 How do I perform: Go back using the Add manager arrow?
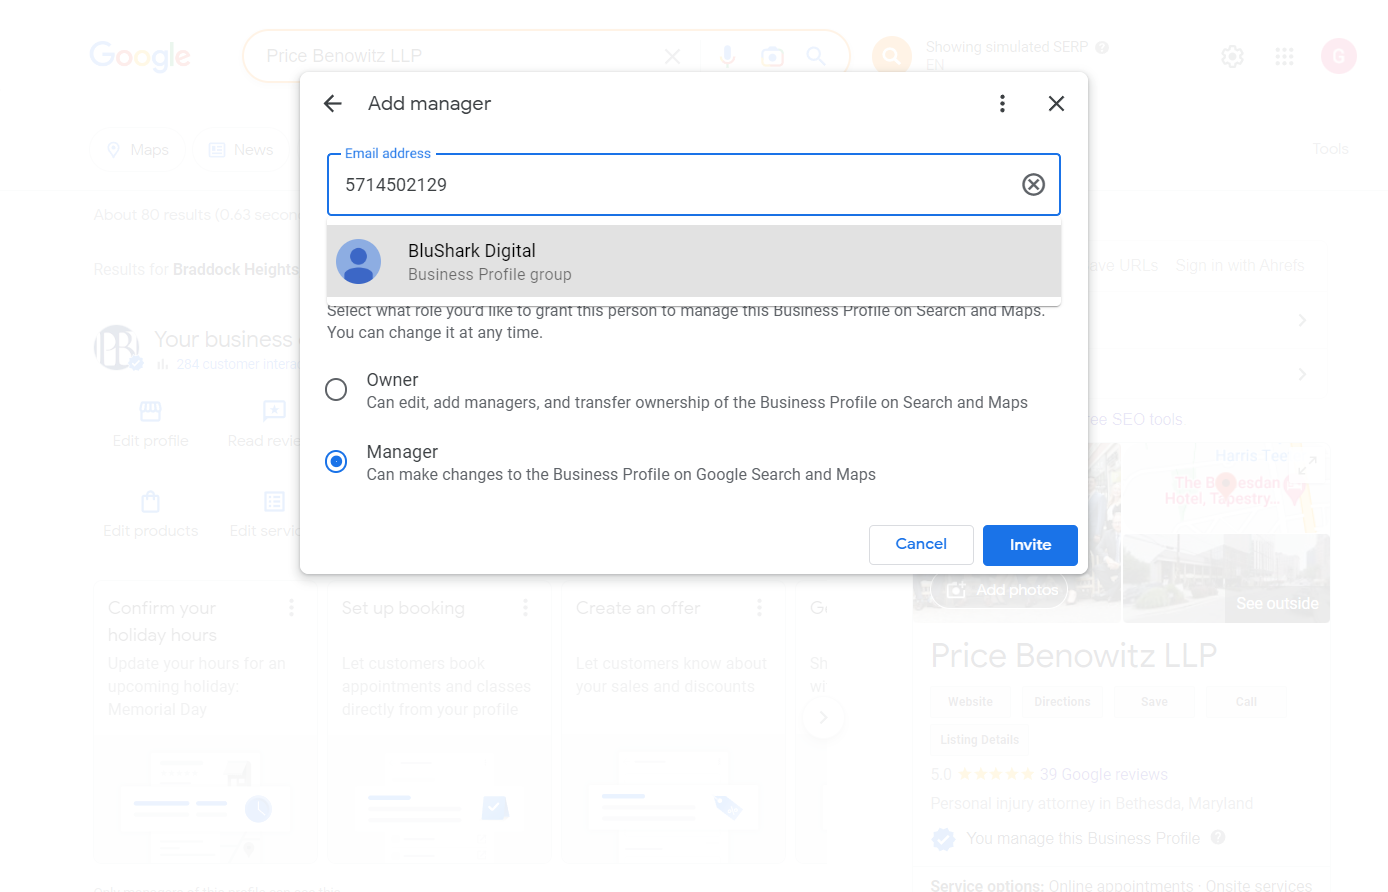pos(333,104)
